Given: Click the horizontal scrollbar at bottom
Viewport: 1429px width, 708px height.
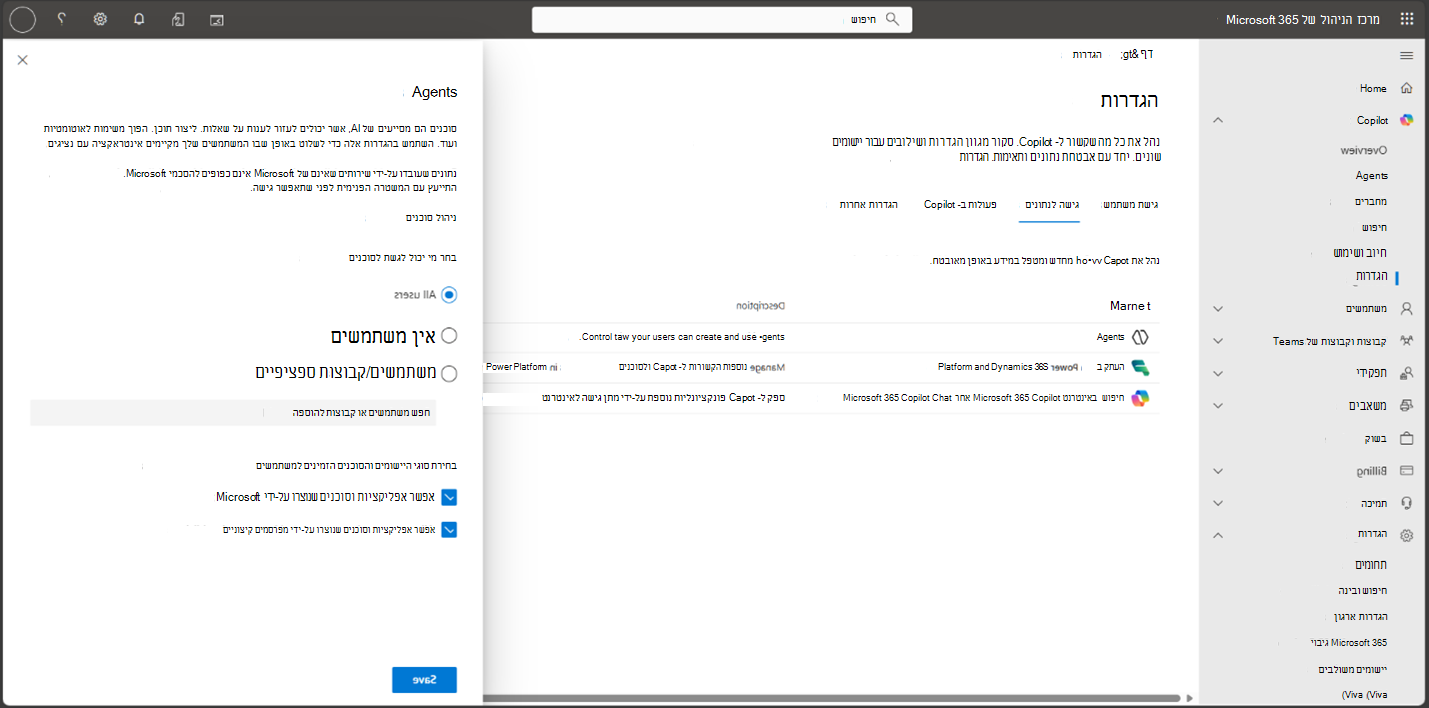Looking at the screenshot, I should click(x=833, y=698).
